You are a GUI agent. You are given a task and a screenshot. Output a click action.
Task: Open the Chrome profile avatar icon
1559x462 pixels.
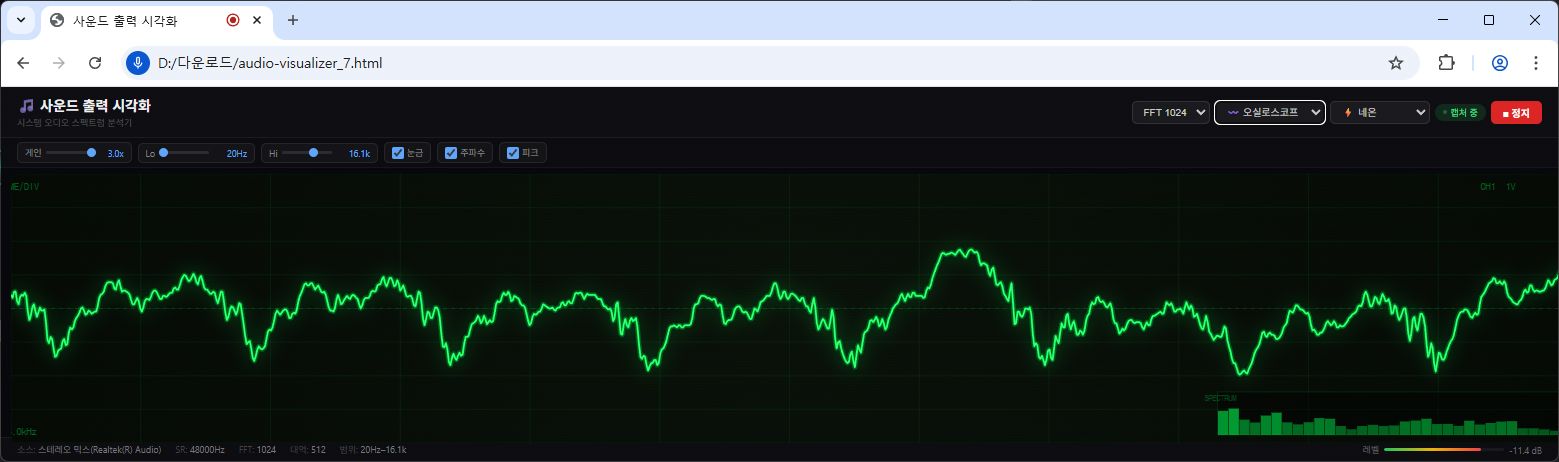(1499, 63)
